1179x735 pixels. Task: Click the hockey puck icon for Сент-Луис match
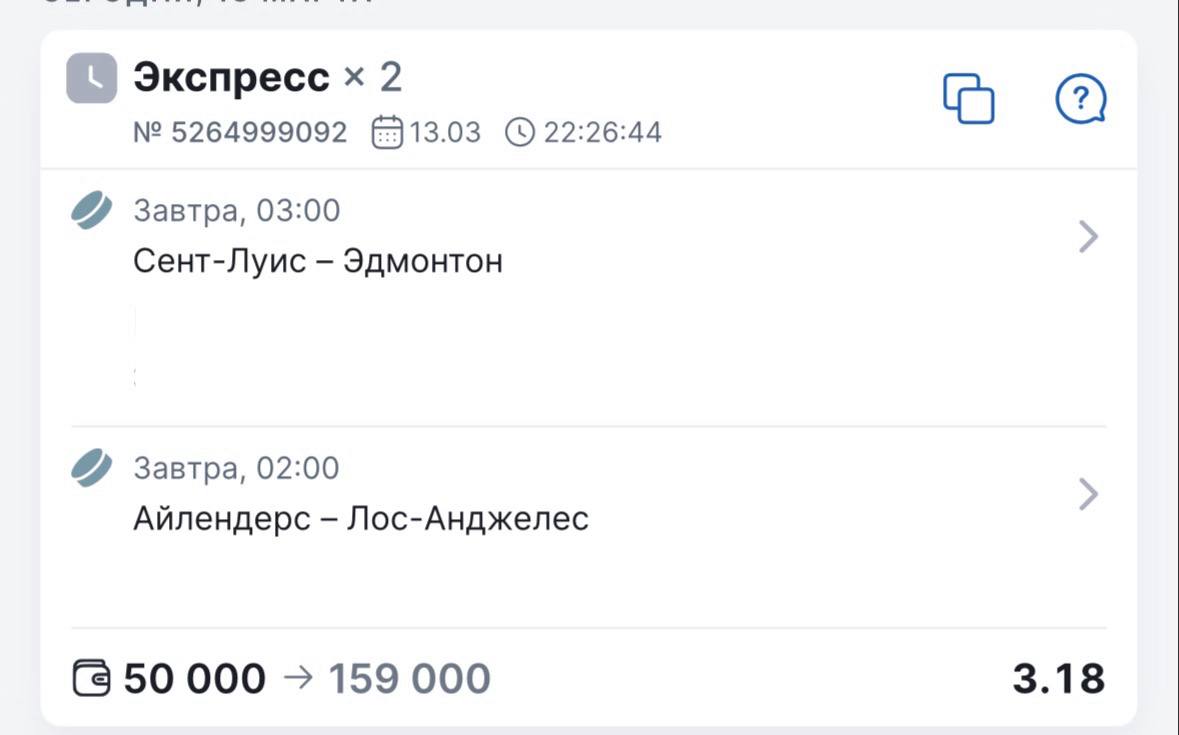coord(92,211)
